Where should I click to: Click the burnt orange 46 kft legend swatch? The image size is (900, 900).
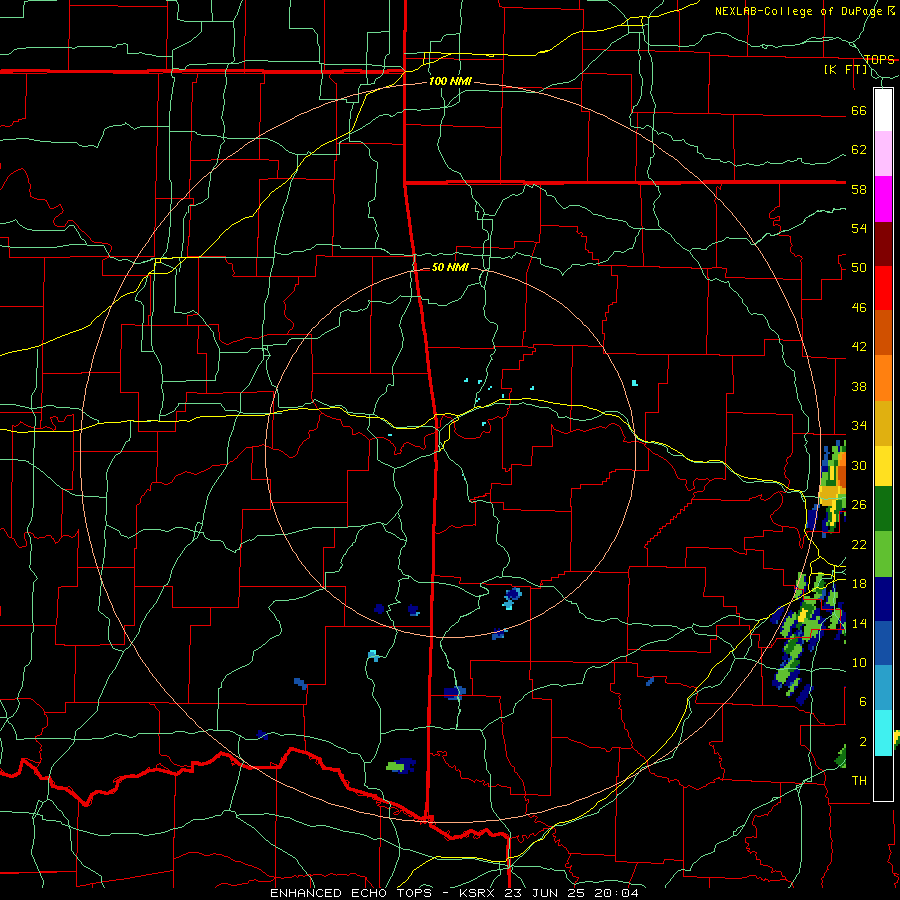(883, 333)
